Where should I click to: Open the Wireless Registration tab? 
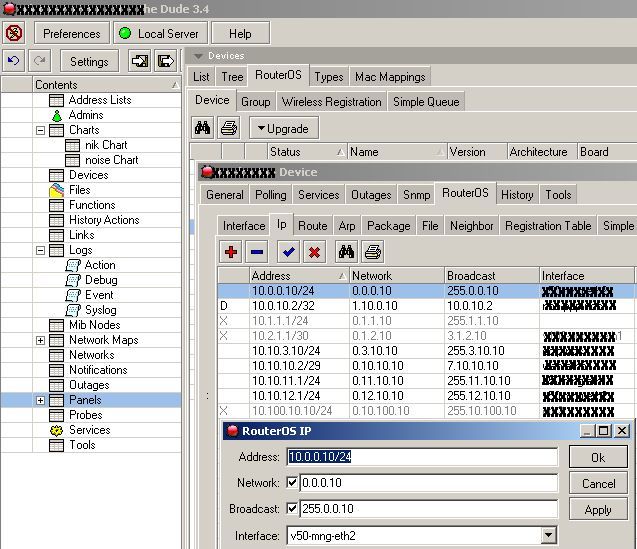(332, 102)
